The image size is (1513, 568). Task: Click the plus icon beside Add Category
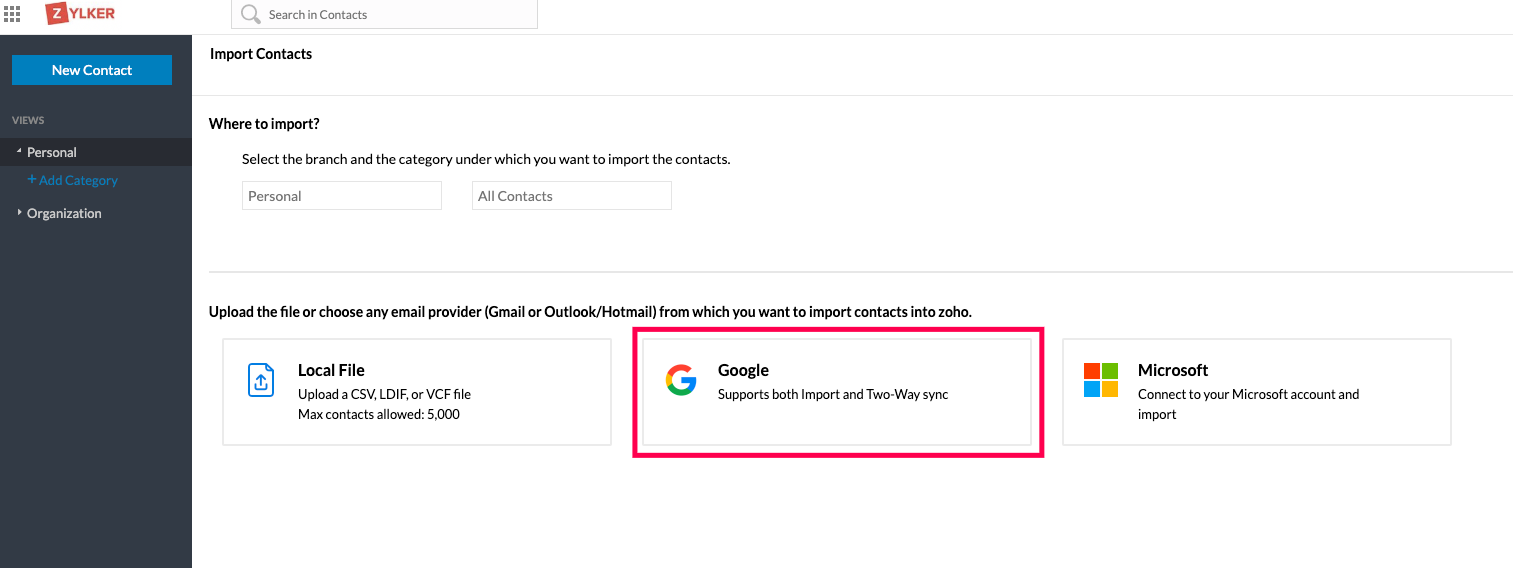click(32, 180)
